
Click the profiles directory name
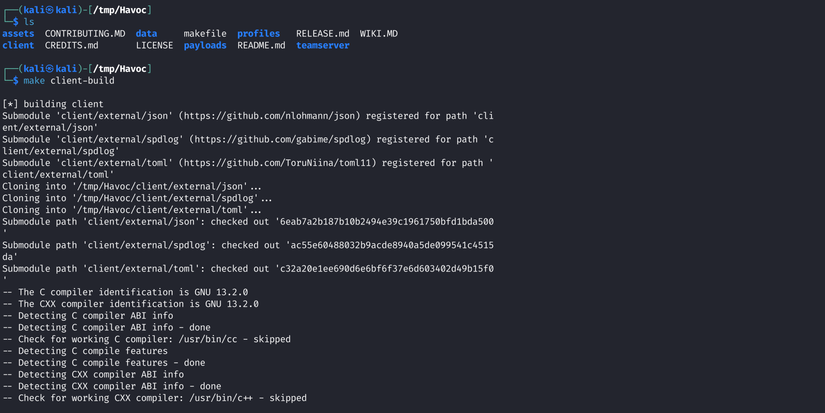click(x=258, y=33)
